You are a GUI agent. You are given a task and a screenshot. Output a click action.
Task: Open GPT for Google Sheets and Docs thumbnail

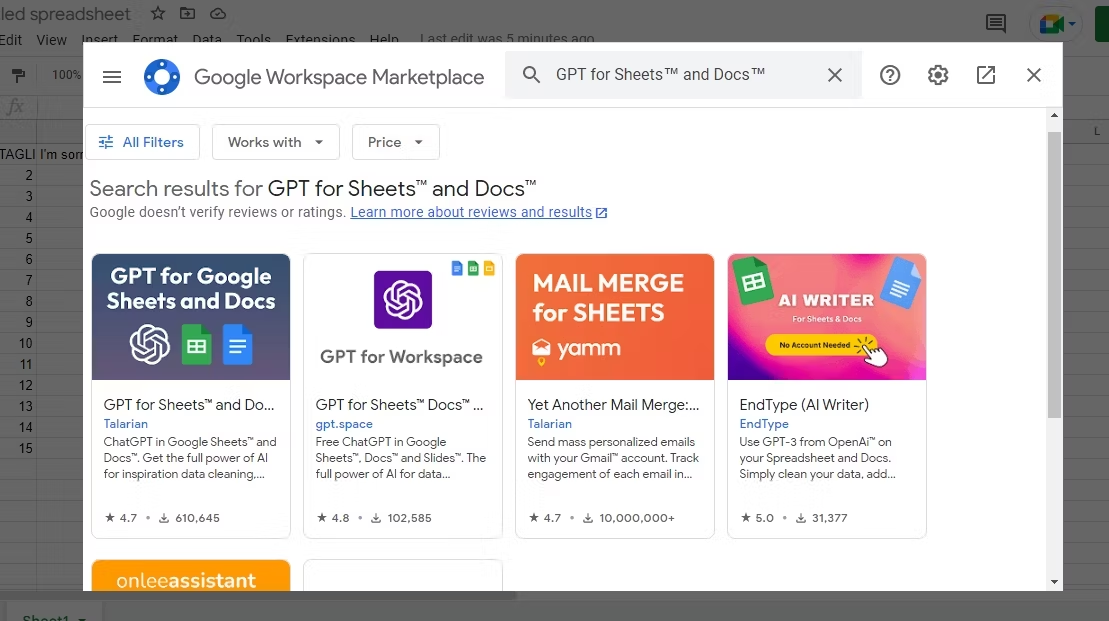point(191,317)
